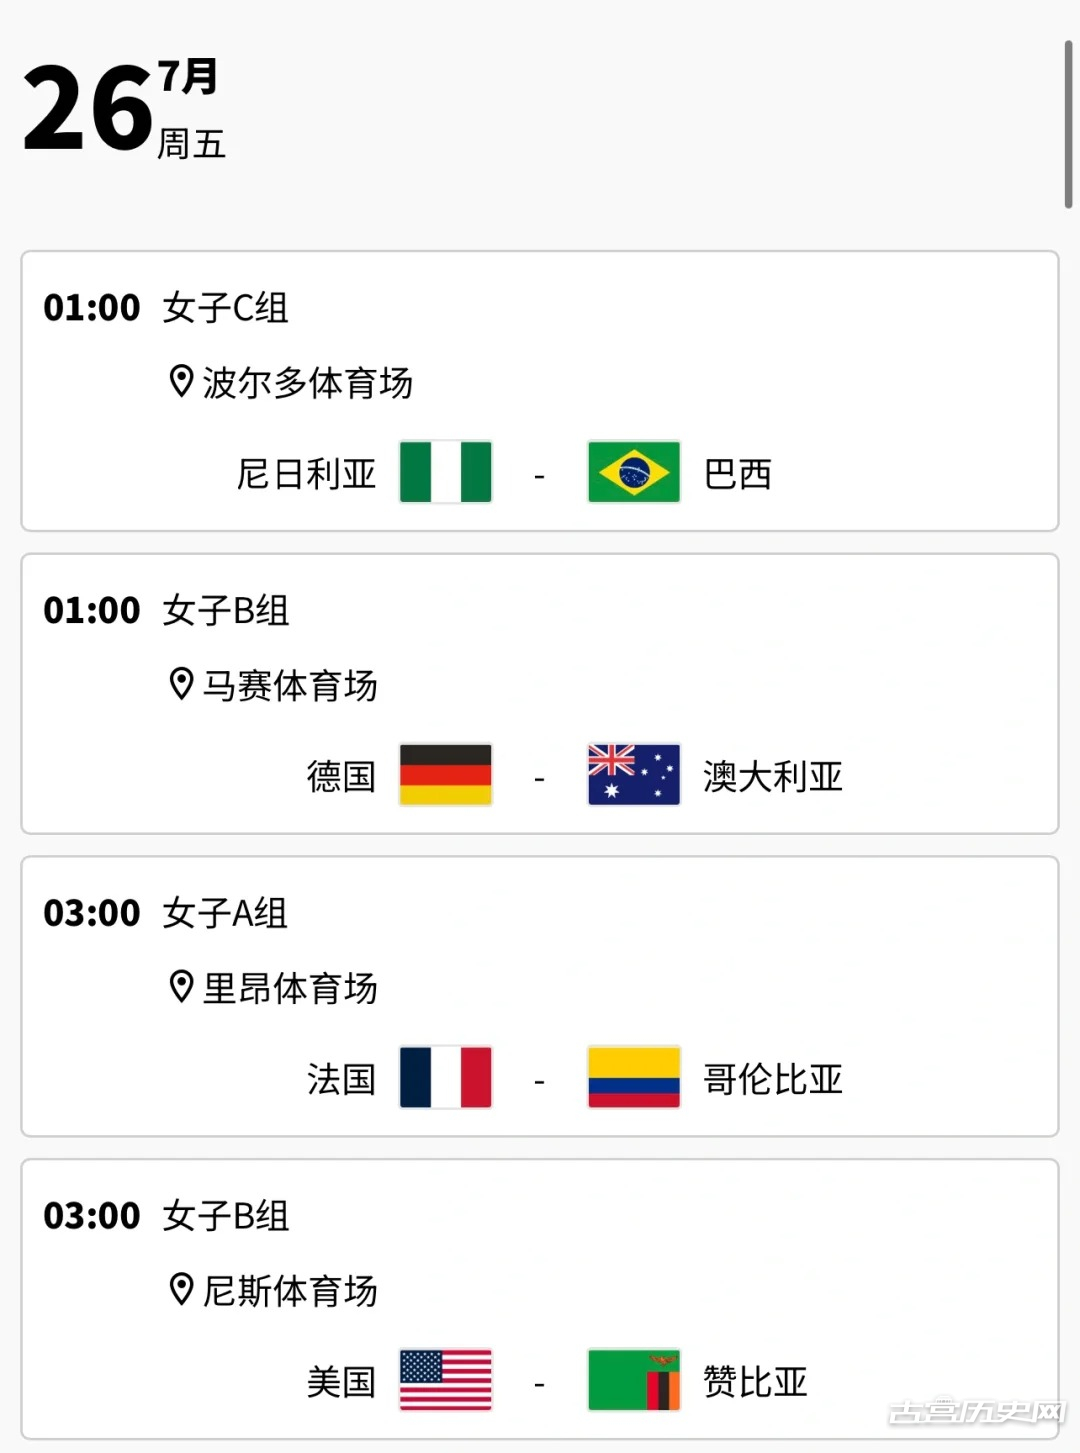
Task: Open the 尼斯体育场 venue link
Action: [290, 1290]
